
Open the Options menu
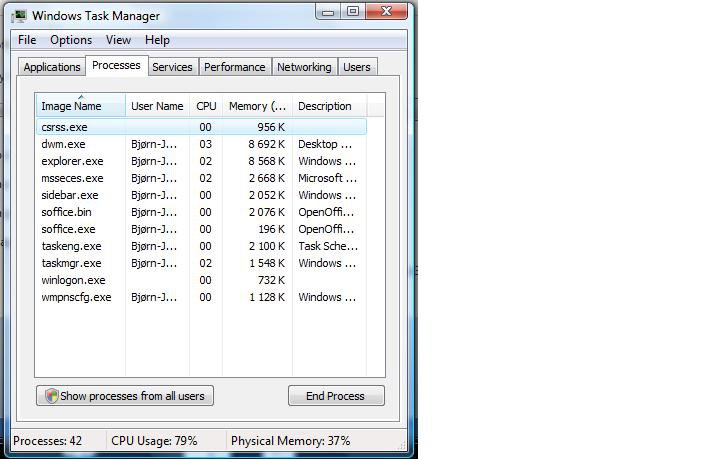click(71, 40)
